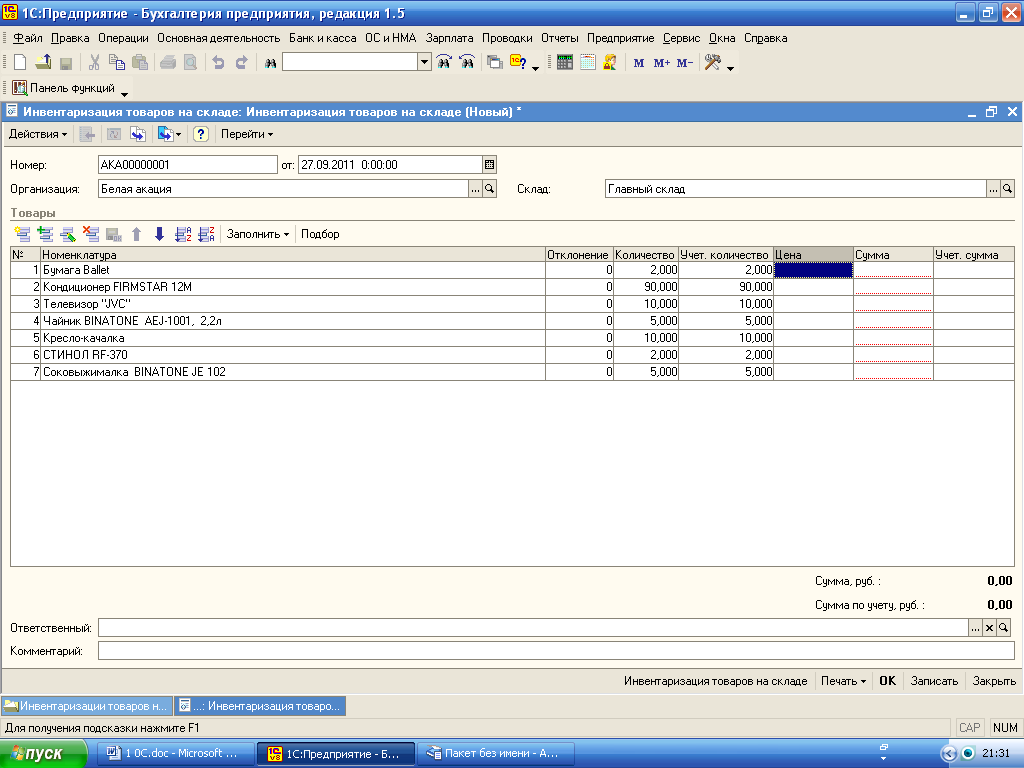Click the Copy icon in main toolbar
The image size is (1024, 768).
point(117,63)
